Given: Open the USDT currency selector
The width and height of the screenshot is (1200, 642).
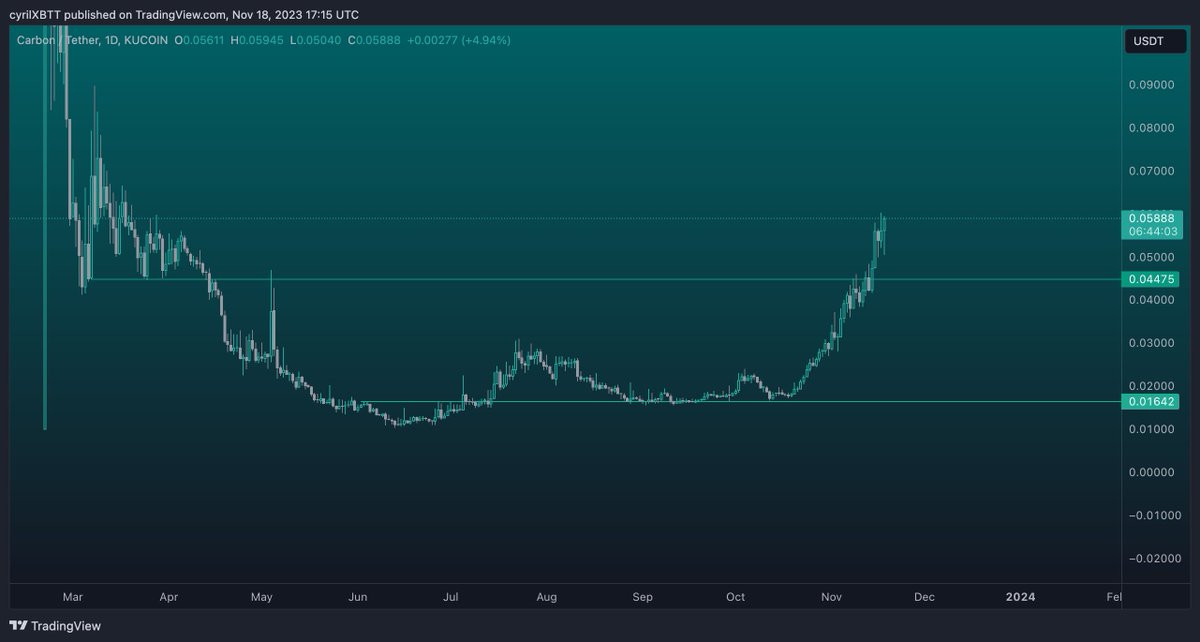Looking at the screenshot, I should pos(1154,41).
